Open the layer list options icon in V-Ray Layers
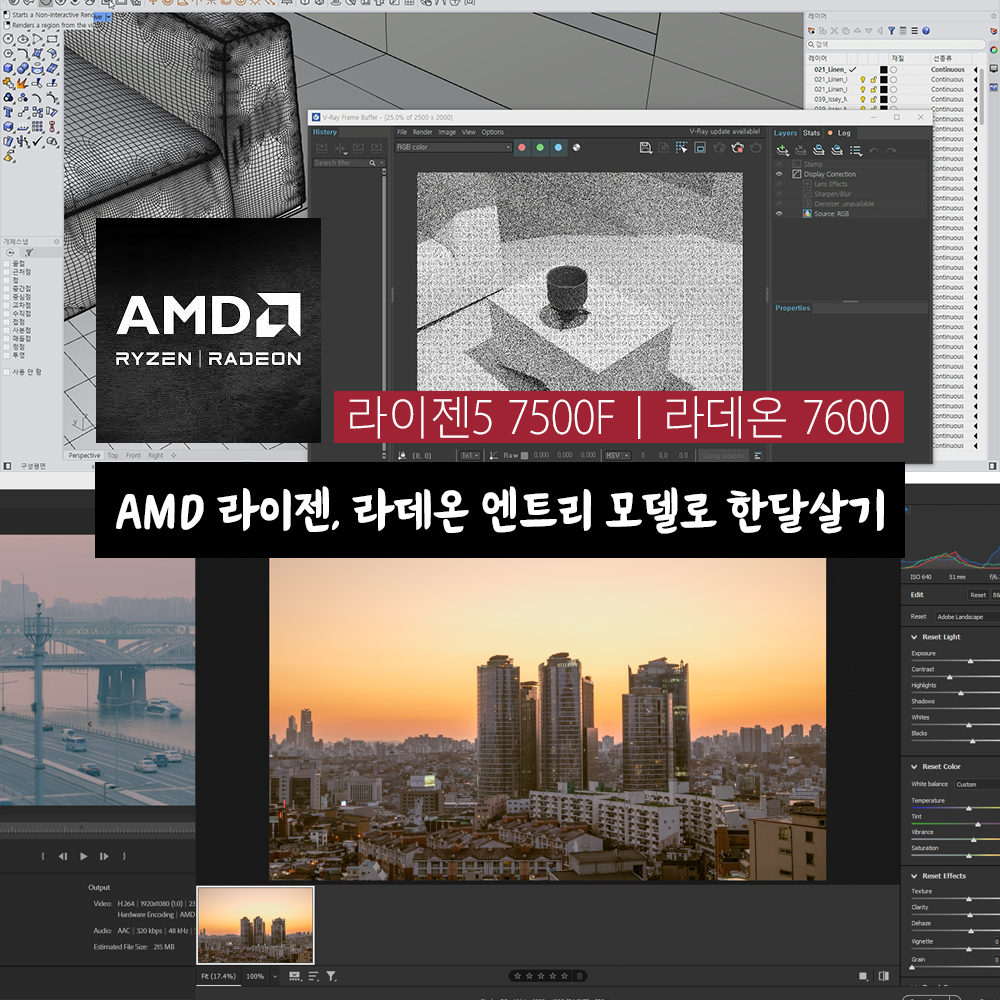1000x1000 pixels. [x=856, y=151]
